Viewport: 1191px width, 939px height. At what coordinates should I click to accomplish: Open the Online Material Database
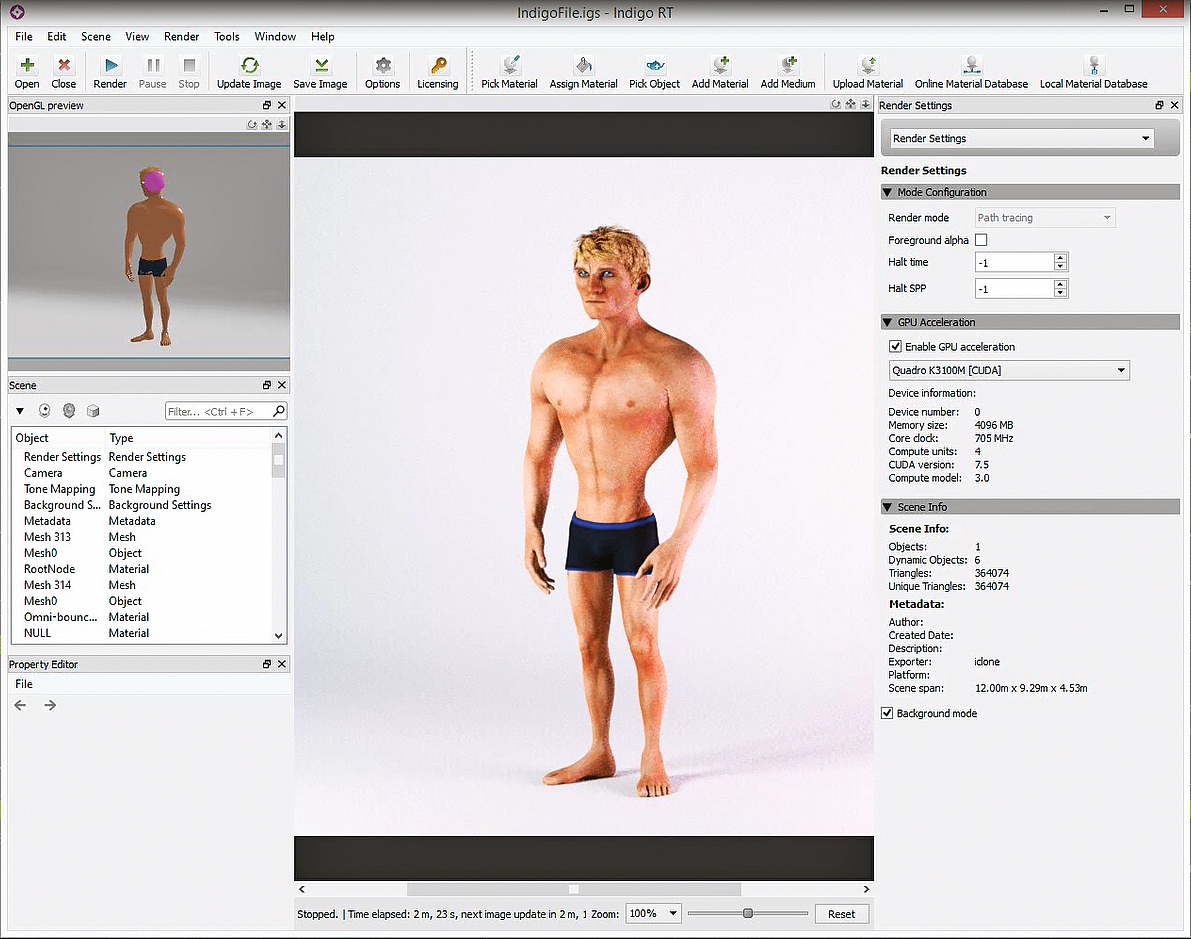click(971, 72)
